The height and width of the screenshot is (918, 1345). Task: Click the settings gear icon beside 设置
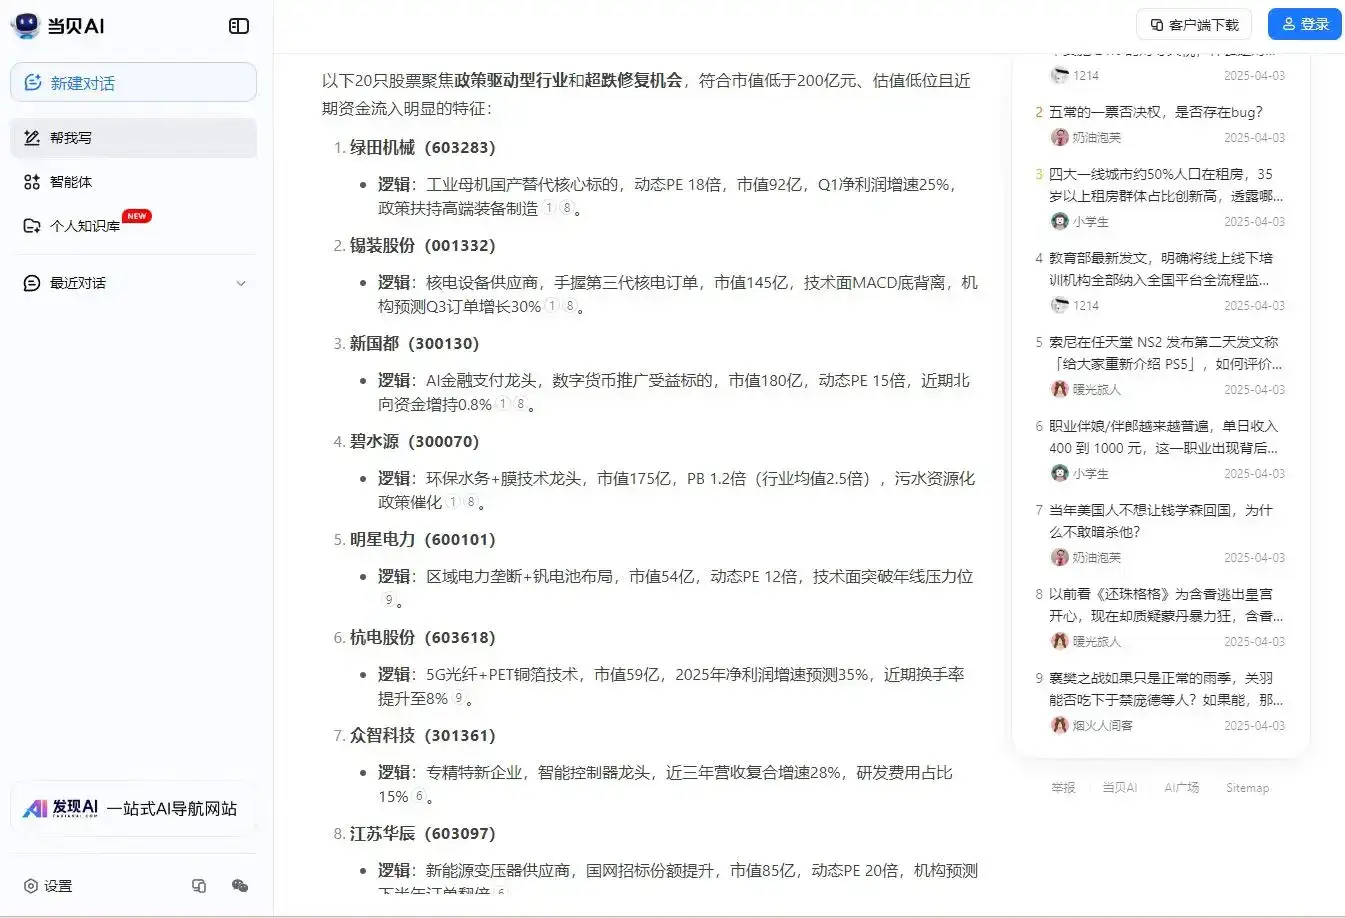point(32,885)
